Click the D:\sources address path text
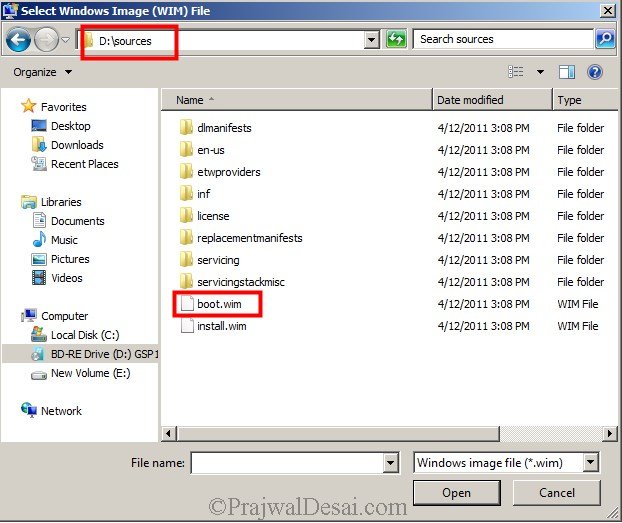Image resolution: width=622 pixels, height=523 pixels. click(125, 41)
